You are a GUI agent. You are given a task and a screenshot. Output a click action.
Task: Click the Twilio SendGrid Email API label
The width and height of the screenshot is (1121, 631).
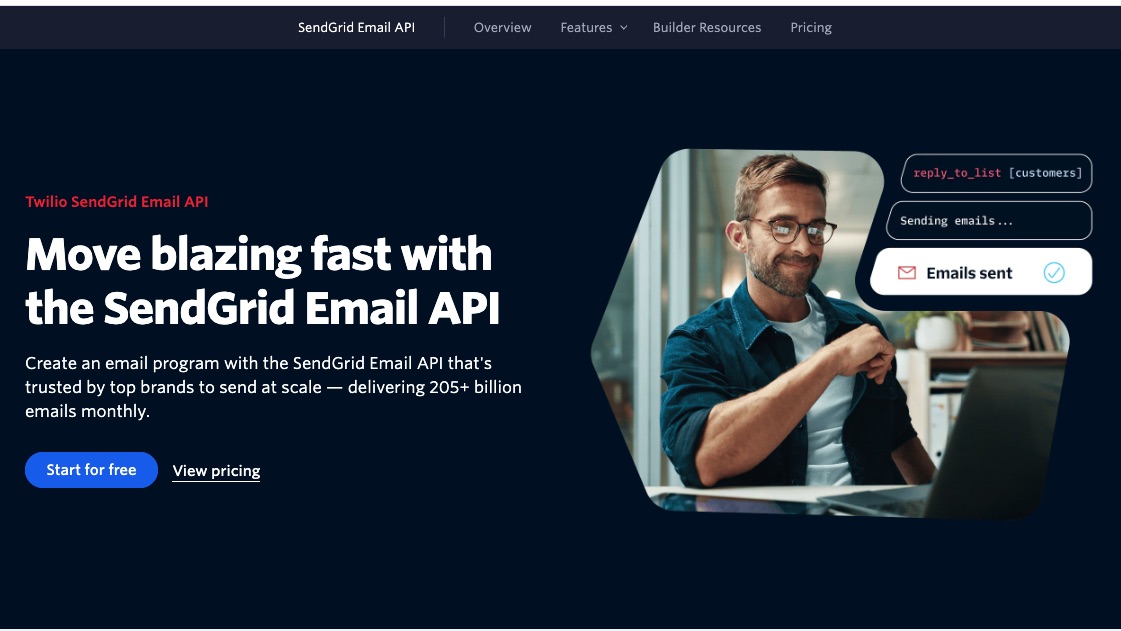point(117,202)
